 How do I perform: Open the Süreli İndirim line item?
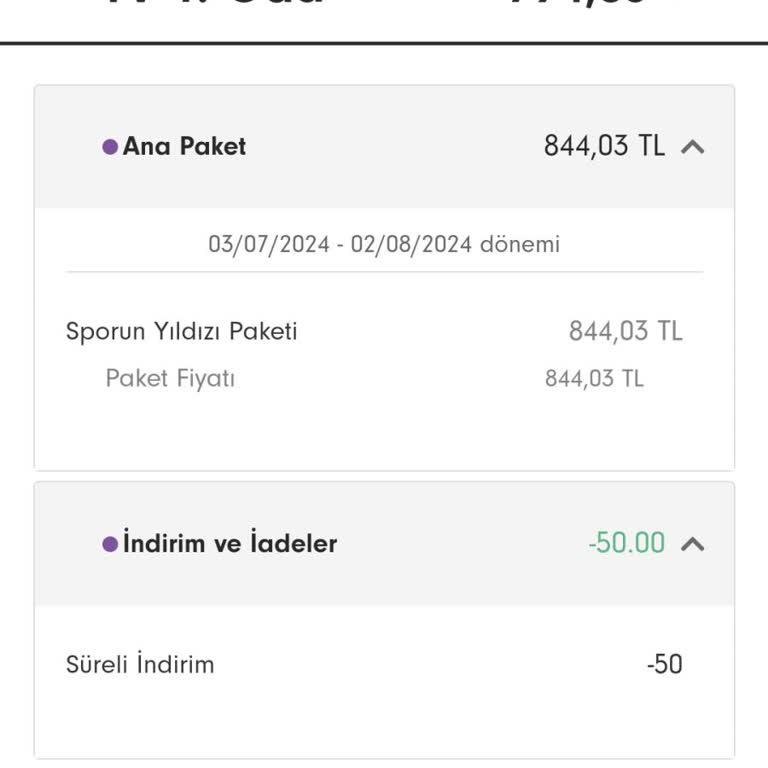[x=140, y=664]
